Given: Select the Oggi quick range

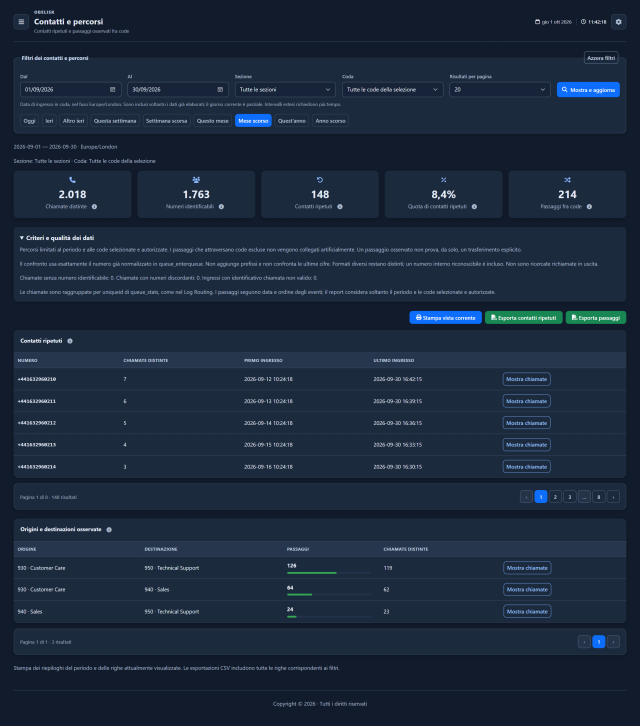Looking at the screenshot, I should click(29, 121).
